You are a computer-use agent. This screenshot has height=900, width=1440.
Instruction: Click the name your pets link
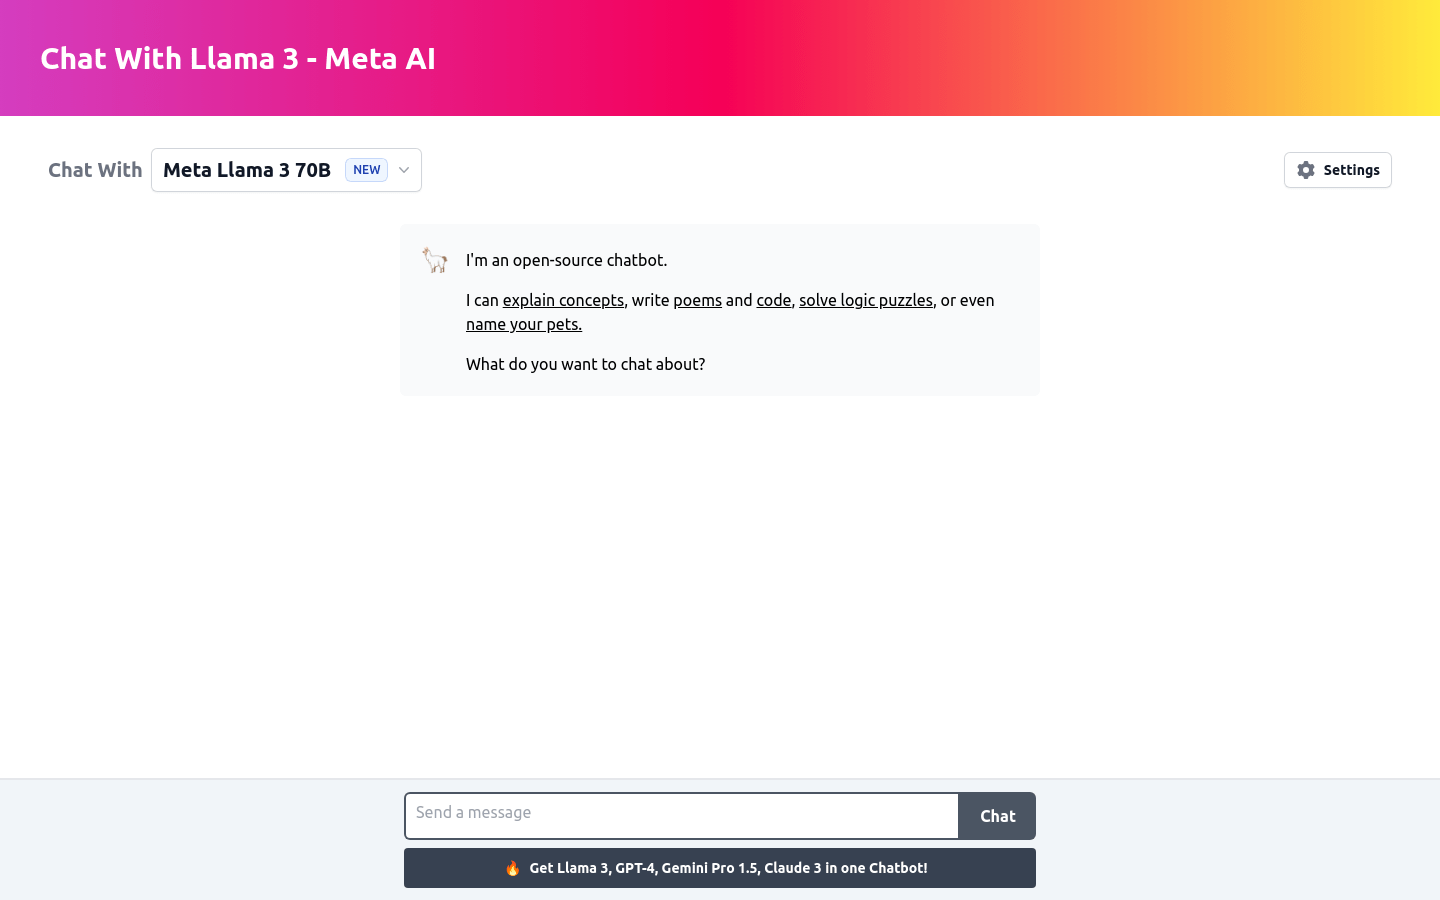(x=524, y=324)
